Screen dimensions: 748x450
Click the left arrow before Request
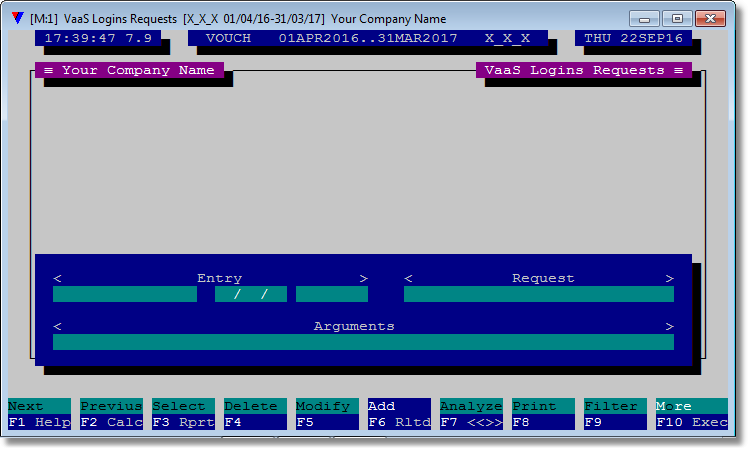click(x=408, y=278)
